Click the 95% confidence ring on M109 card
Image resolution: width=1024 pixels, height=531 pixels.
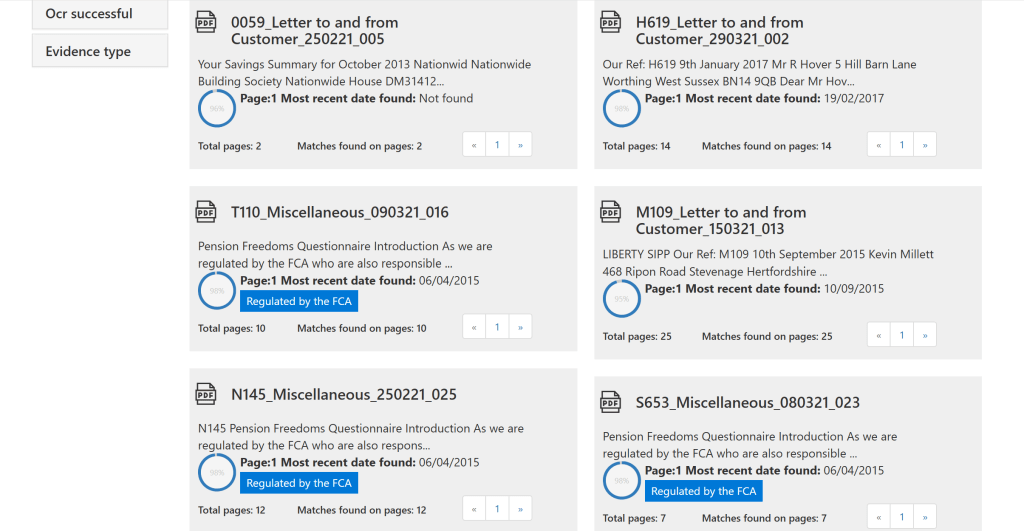pos(622,298)
